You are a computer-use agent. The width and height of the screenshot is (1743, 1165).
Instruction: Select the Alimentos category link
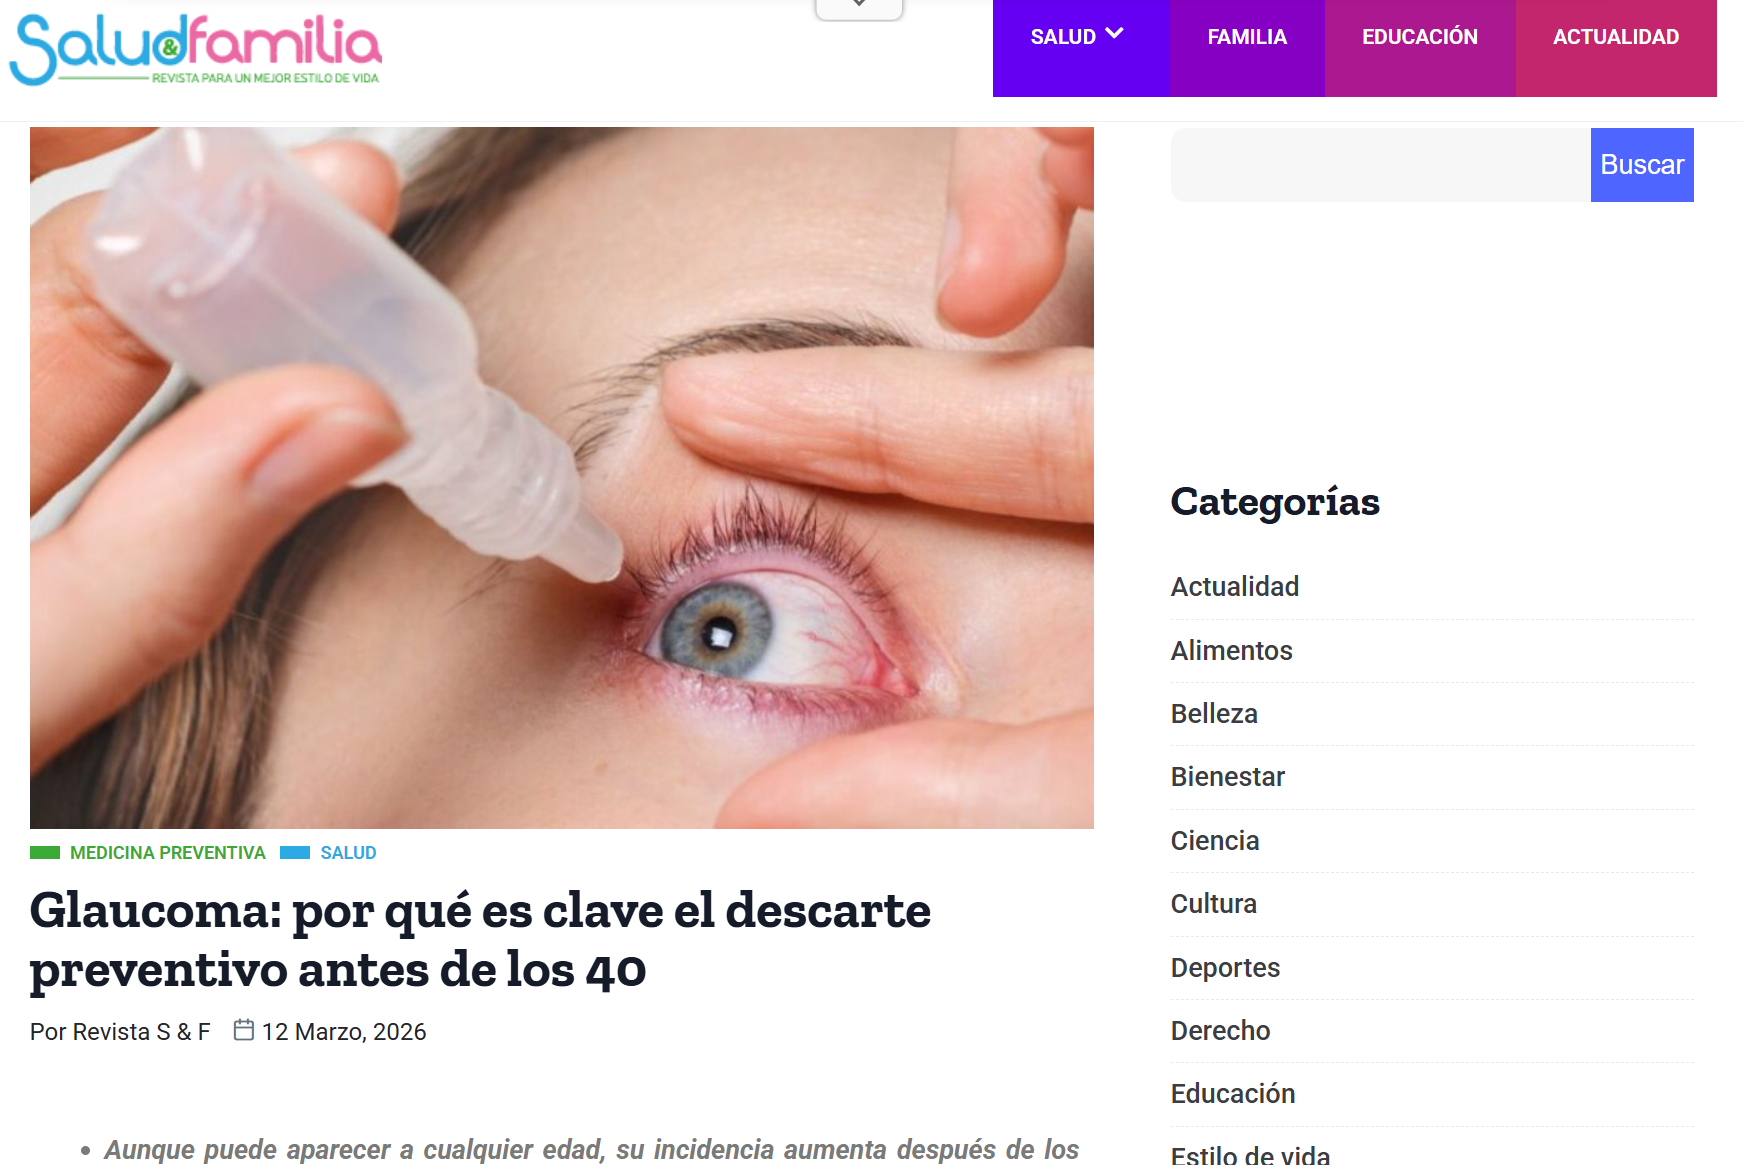click(x=1232, y=651)
